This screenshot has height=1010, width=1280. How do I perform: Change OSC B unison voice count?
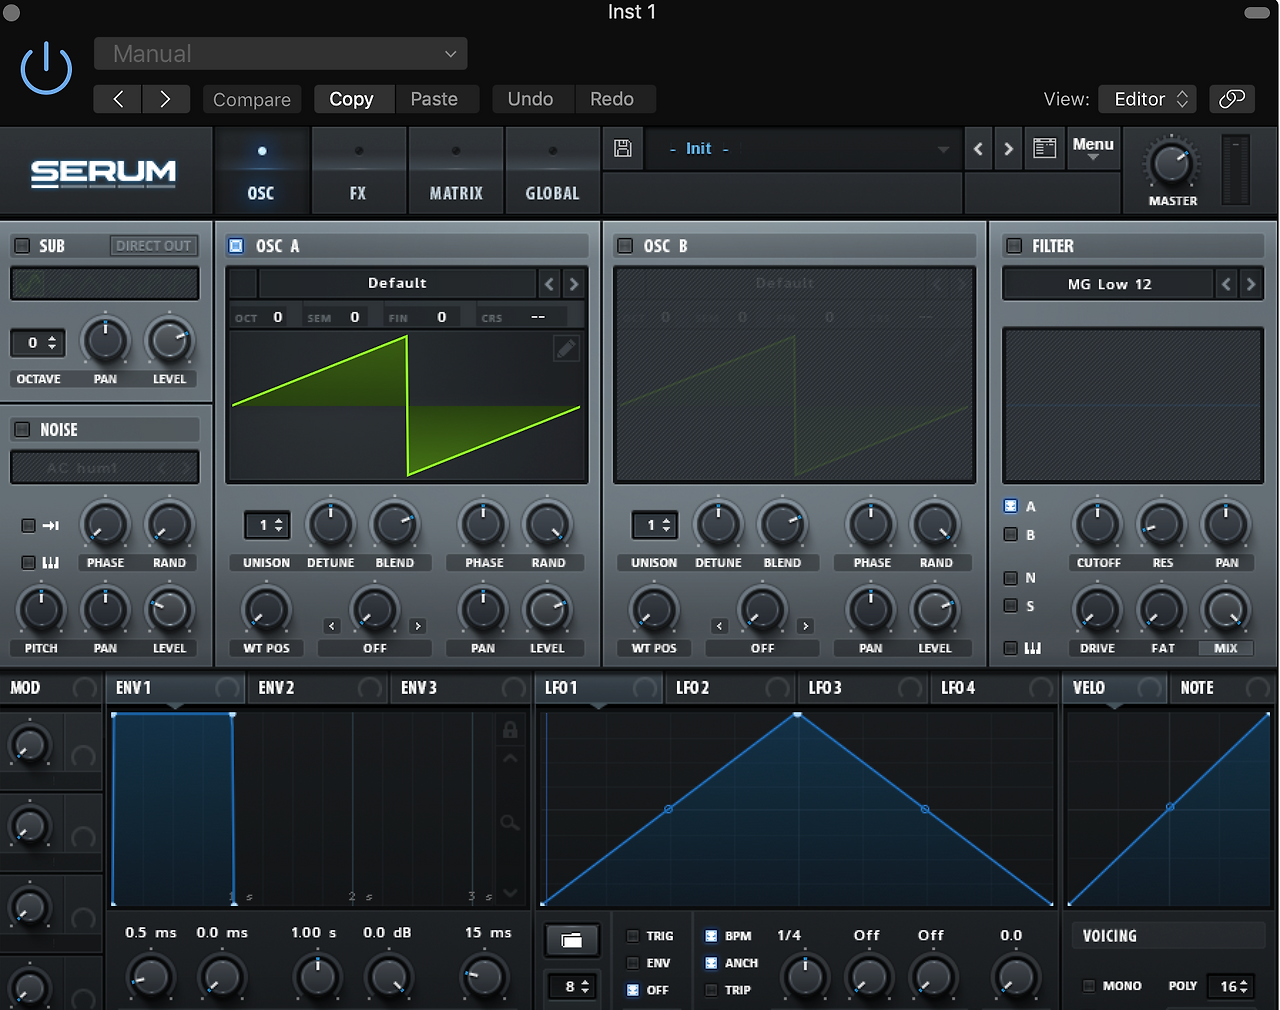click(654, 525)
